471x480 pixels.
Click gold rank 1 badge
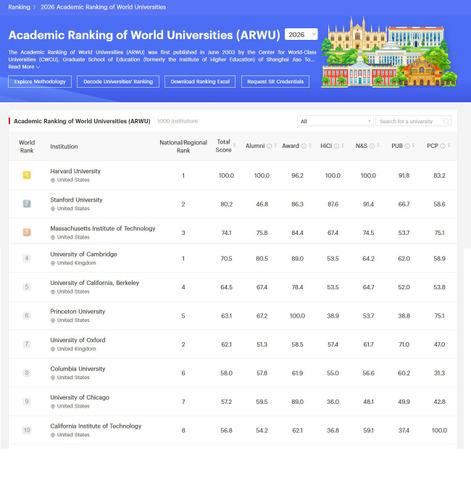(x=27, y=175)
